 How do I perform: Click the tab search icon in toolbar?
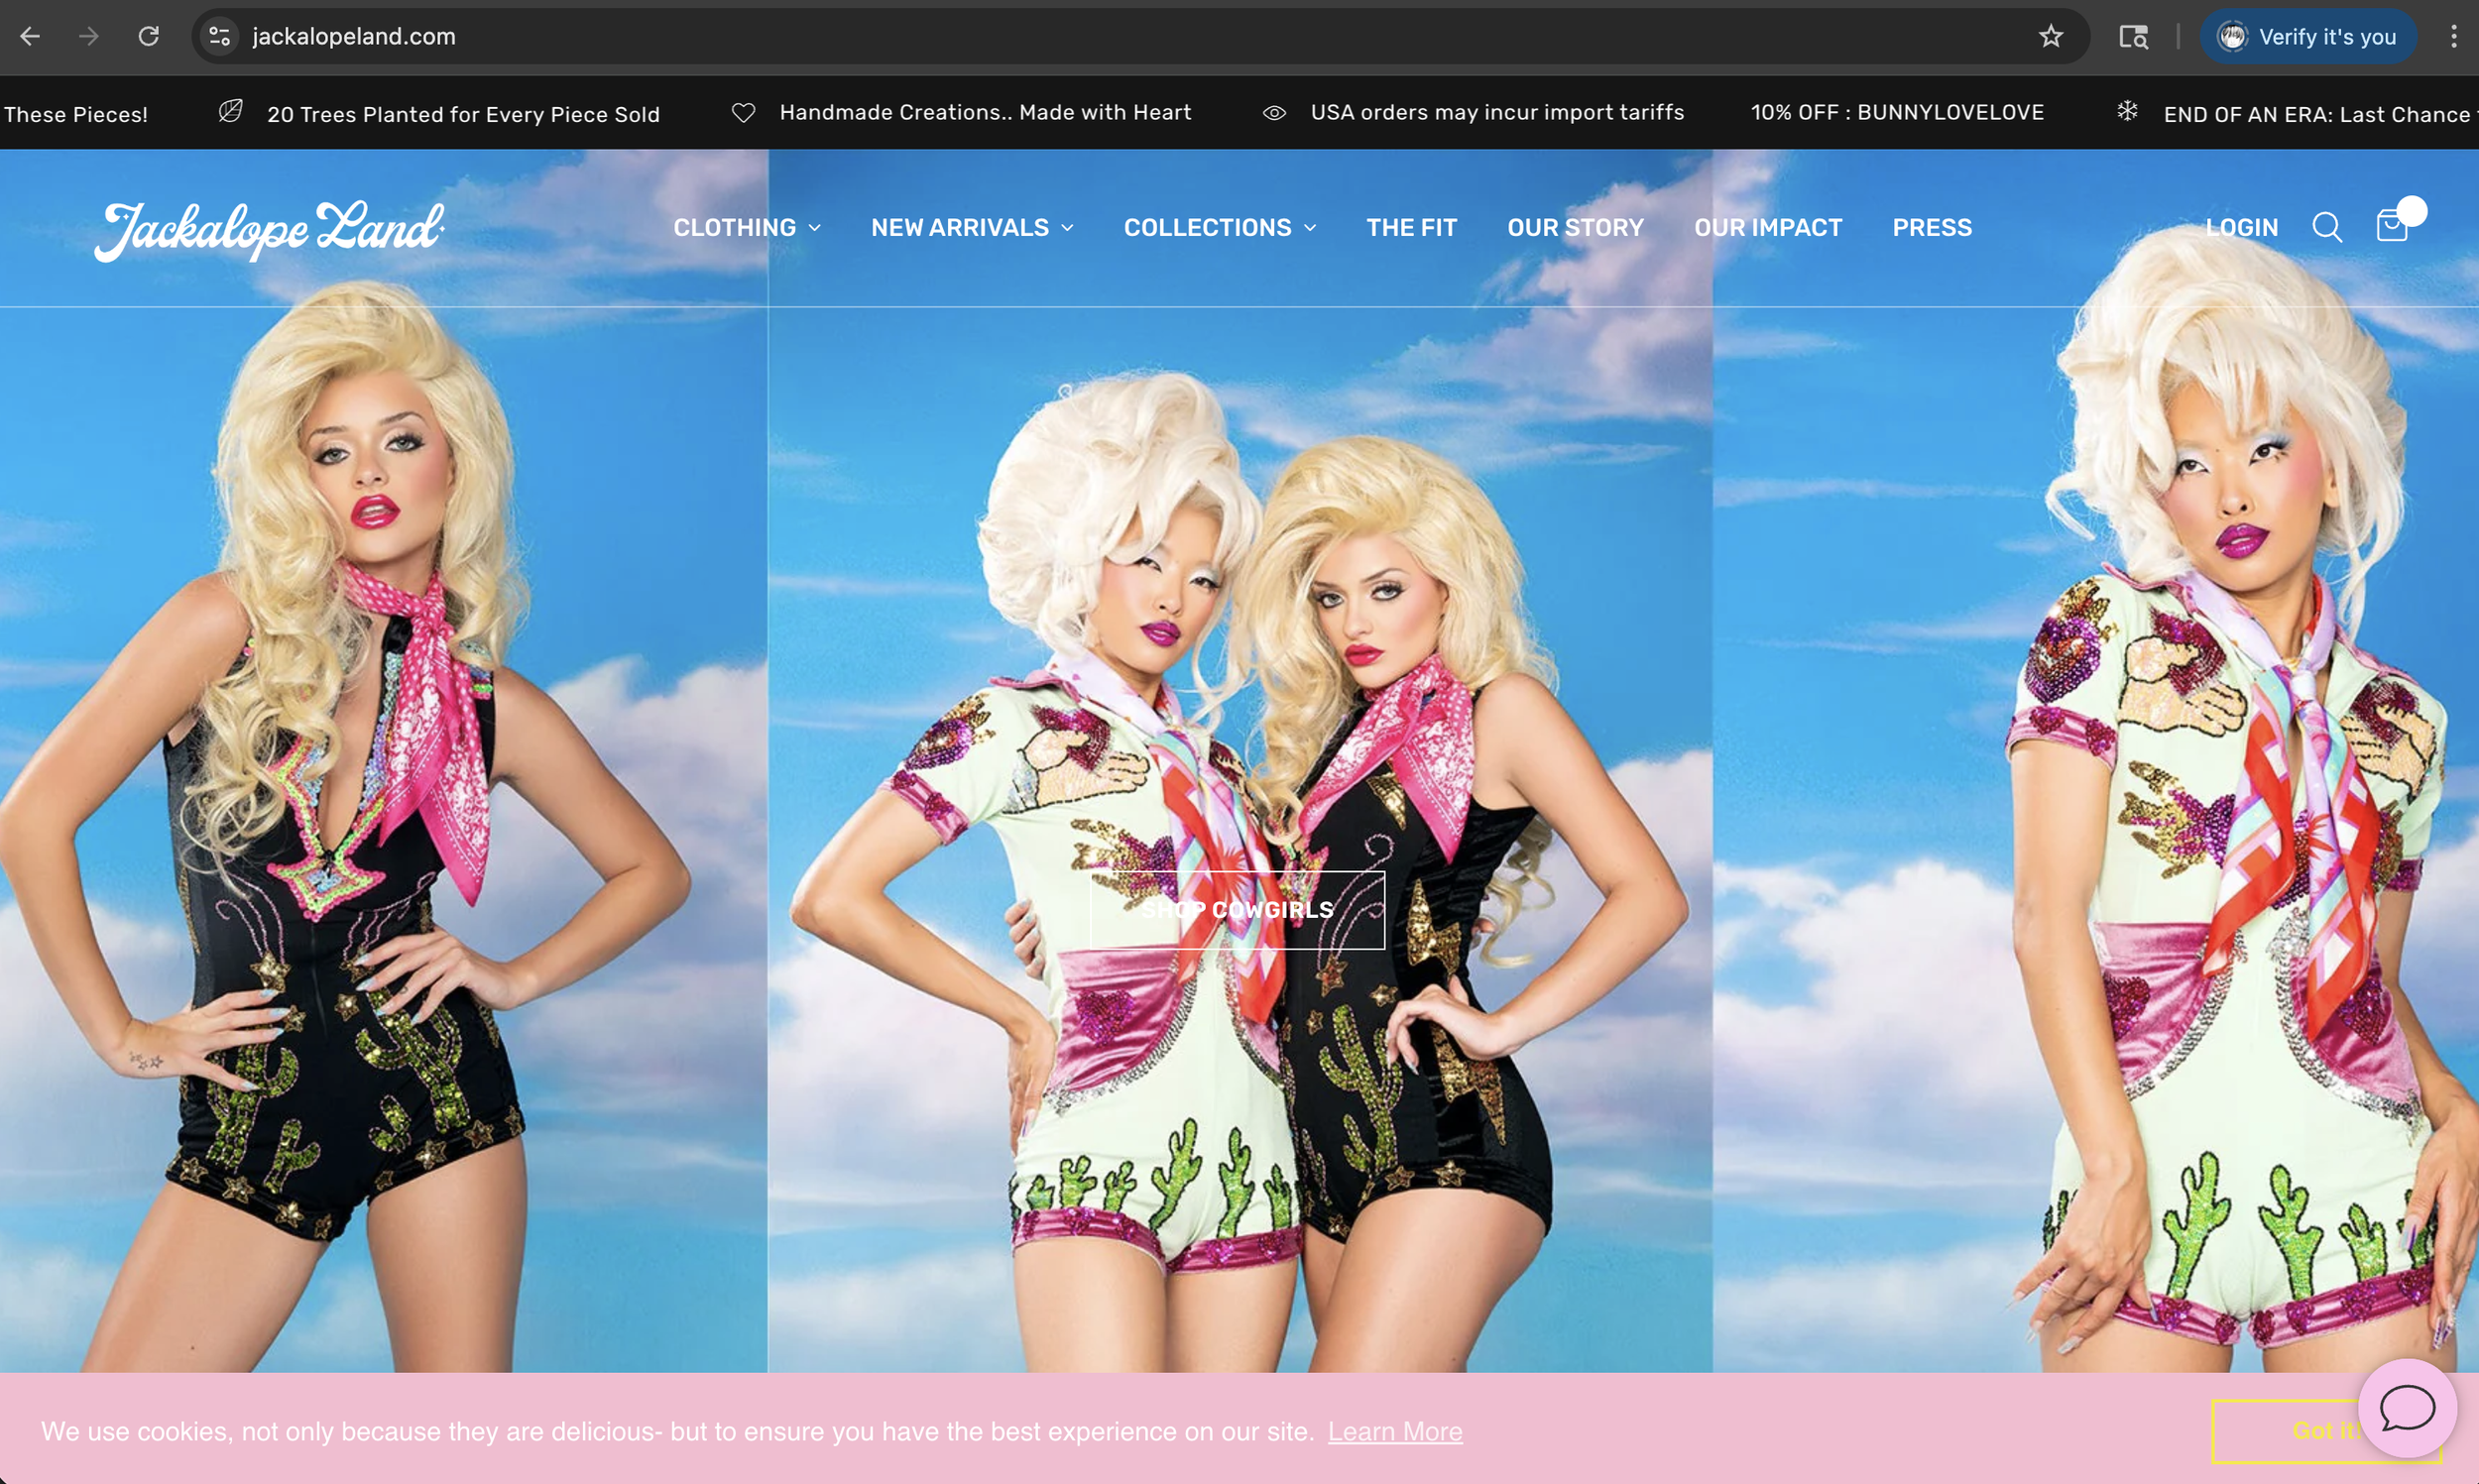coord(2133,37)
